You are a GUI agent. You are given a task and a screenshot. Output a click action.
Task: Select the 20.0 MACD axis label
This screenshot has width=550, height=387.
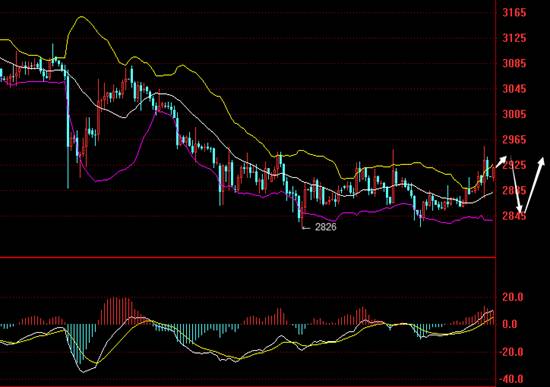(512, 297)
